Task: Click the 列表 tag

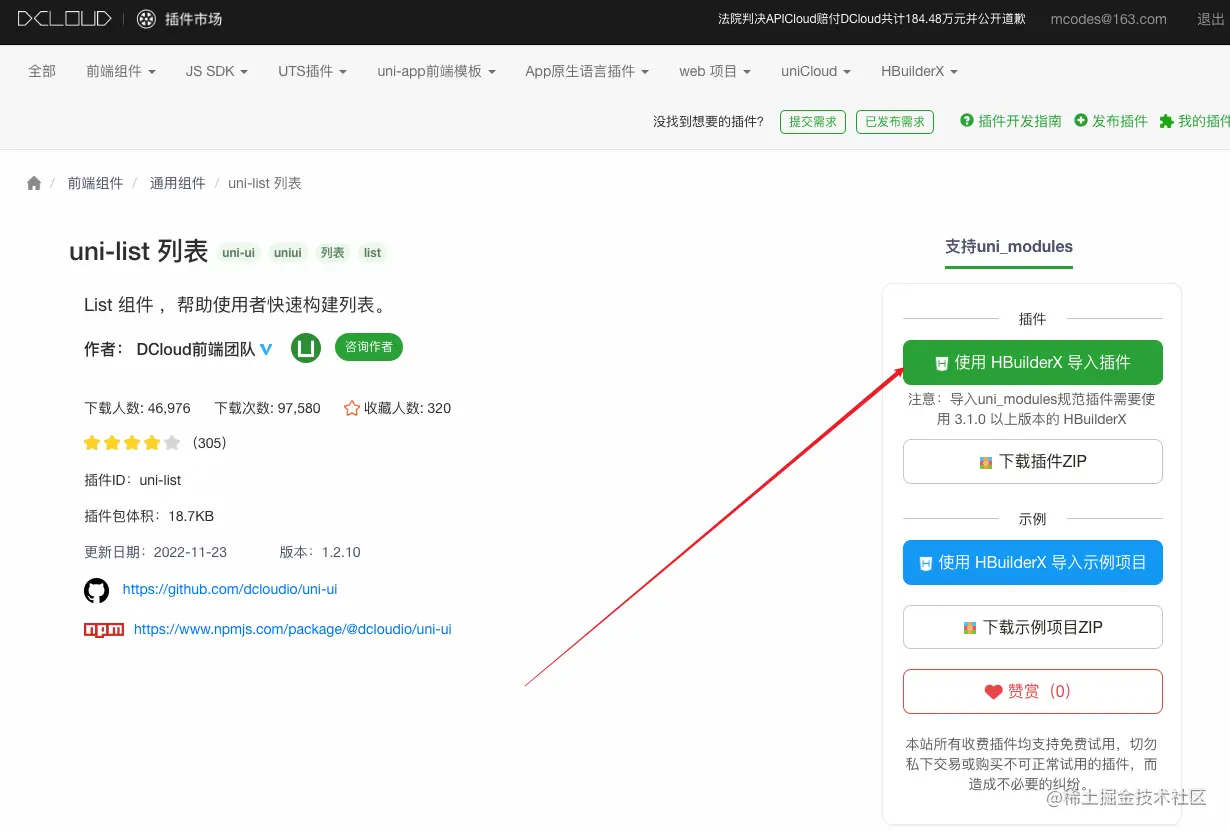Action: (x=333, y=253)
